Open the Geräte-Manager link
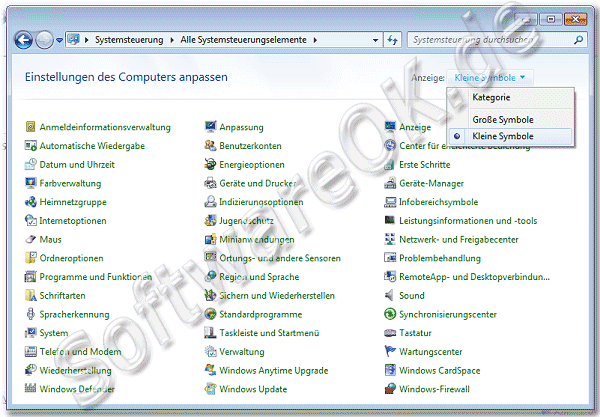This screenshot has width=600, height=417. pos(431,183)
